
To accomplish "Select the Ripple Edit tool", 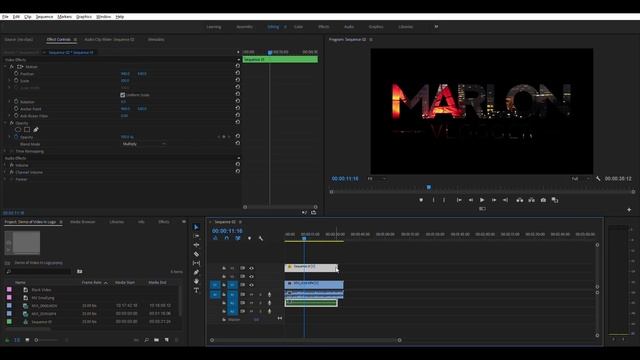I will click(x=196, y=245).
